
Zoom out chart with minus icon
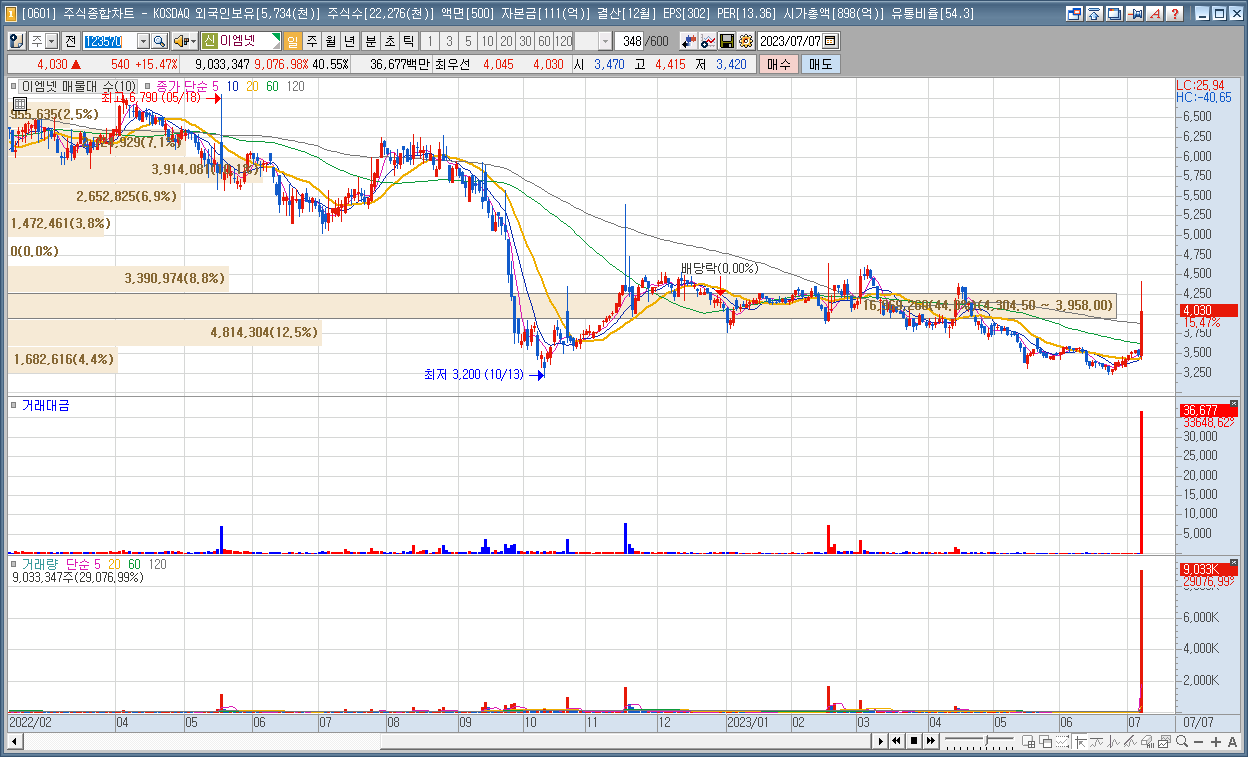pyautogui.click(x=1199, y=741)
